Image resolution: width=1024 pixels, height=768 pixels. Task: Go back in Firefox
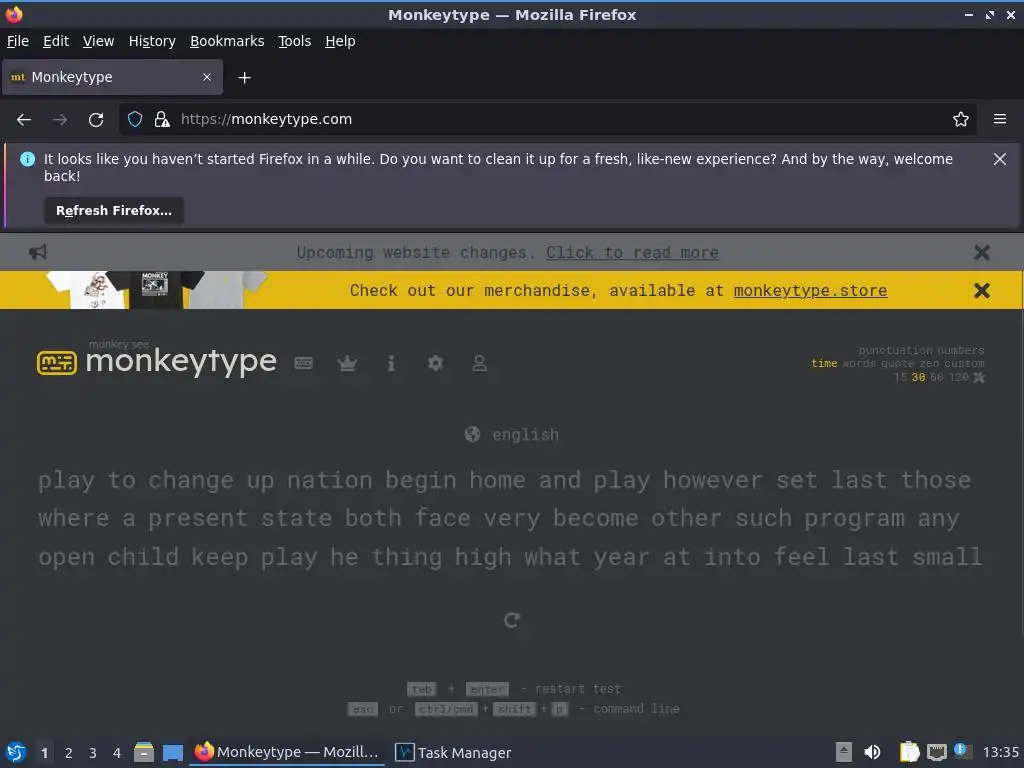tap(24, 120)
